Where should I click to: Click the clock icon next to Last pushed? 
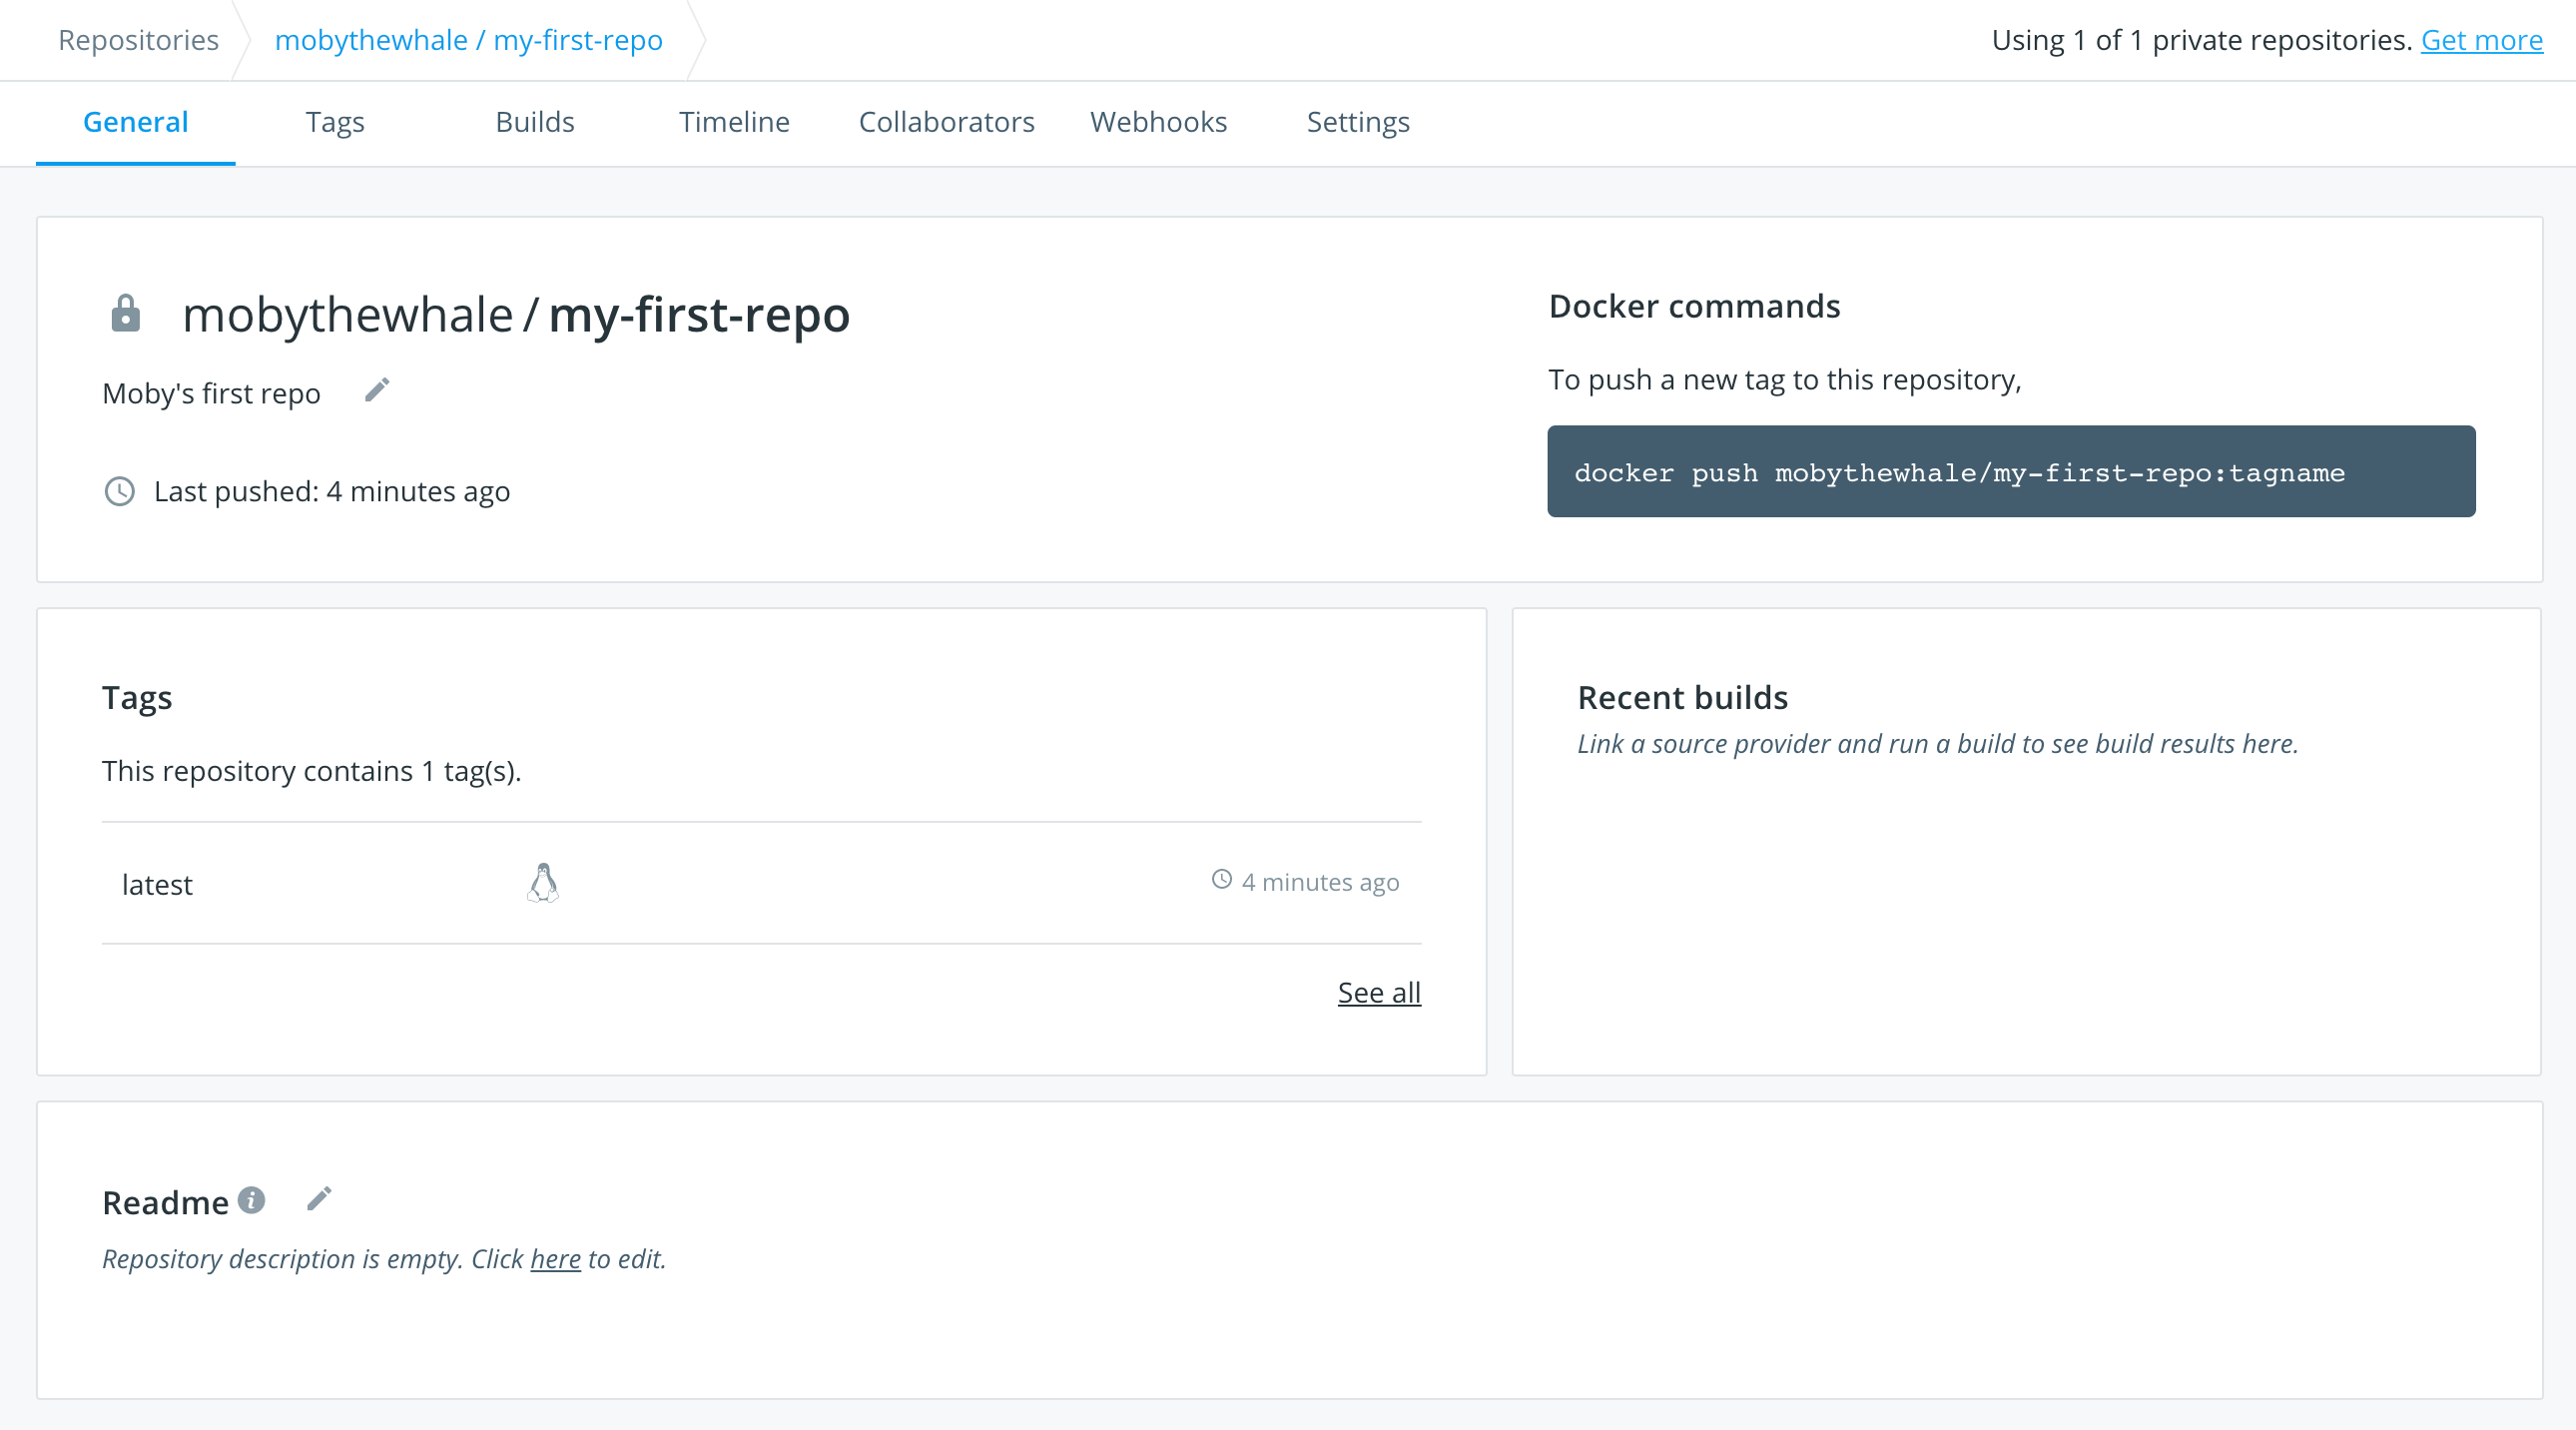pyautogui.click(x=118, y=491)
